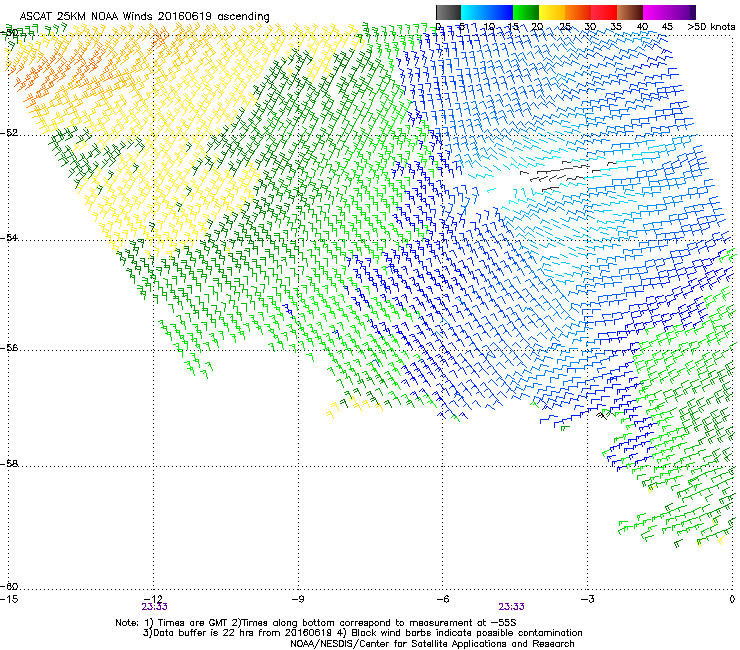
Task: Click the "20" legend scale label
Action: (x=538, y=27)
